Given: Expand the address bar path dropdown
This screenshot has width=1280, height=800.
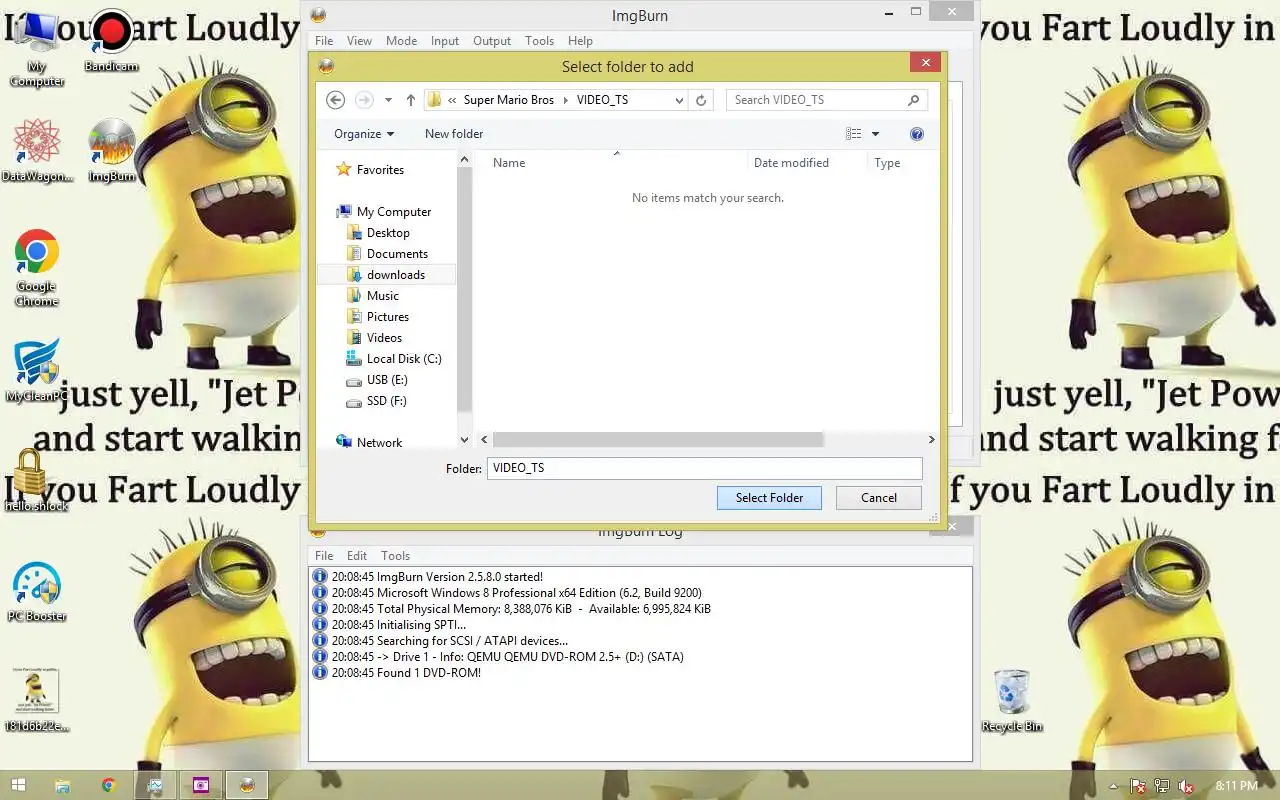Looking at the screenshot, I should [679, 100].
